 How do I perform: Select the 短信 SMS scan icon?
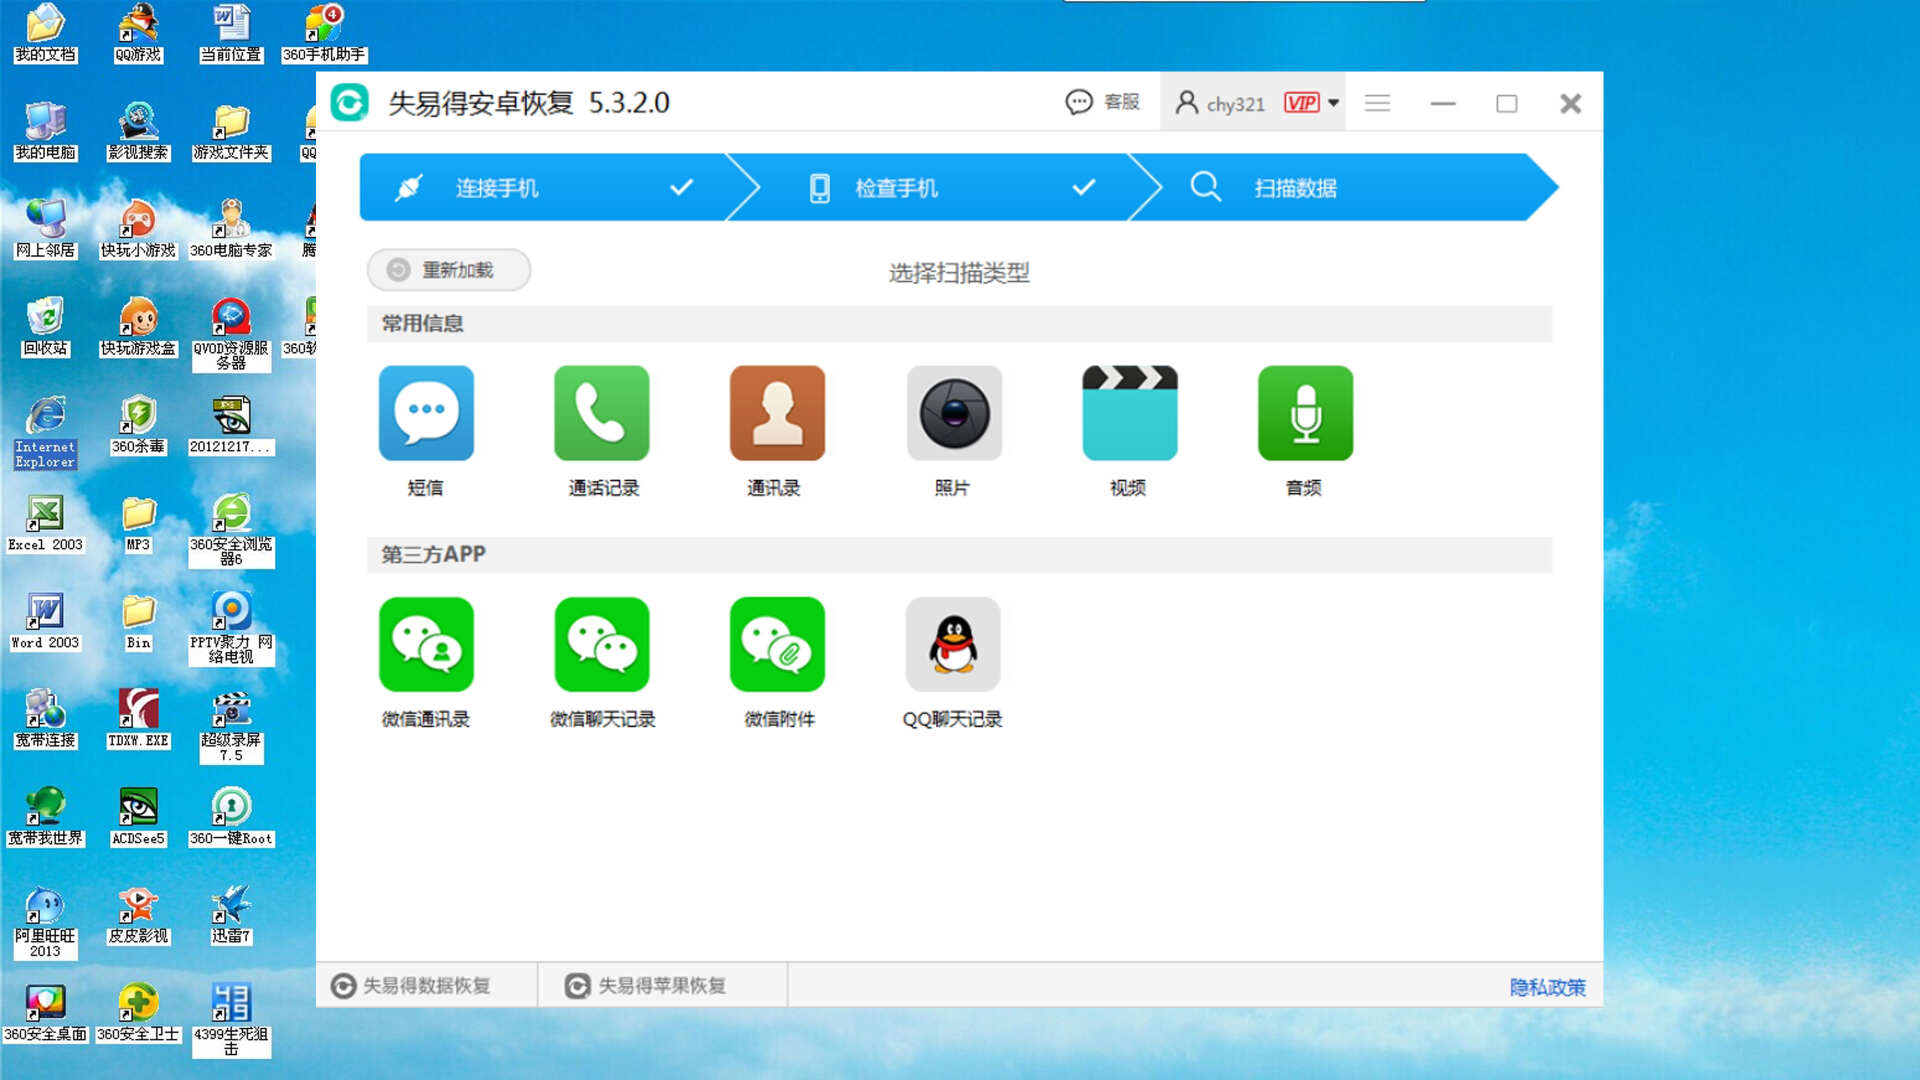click(x=426, y=413)
